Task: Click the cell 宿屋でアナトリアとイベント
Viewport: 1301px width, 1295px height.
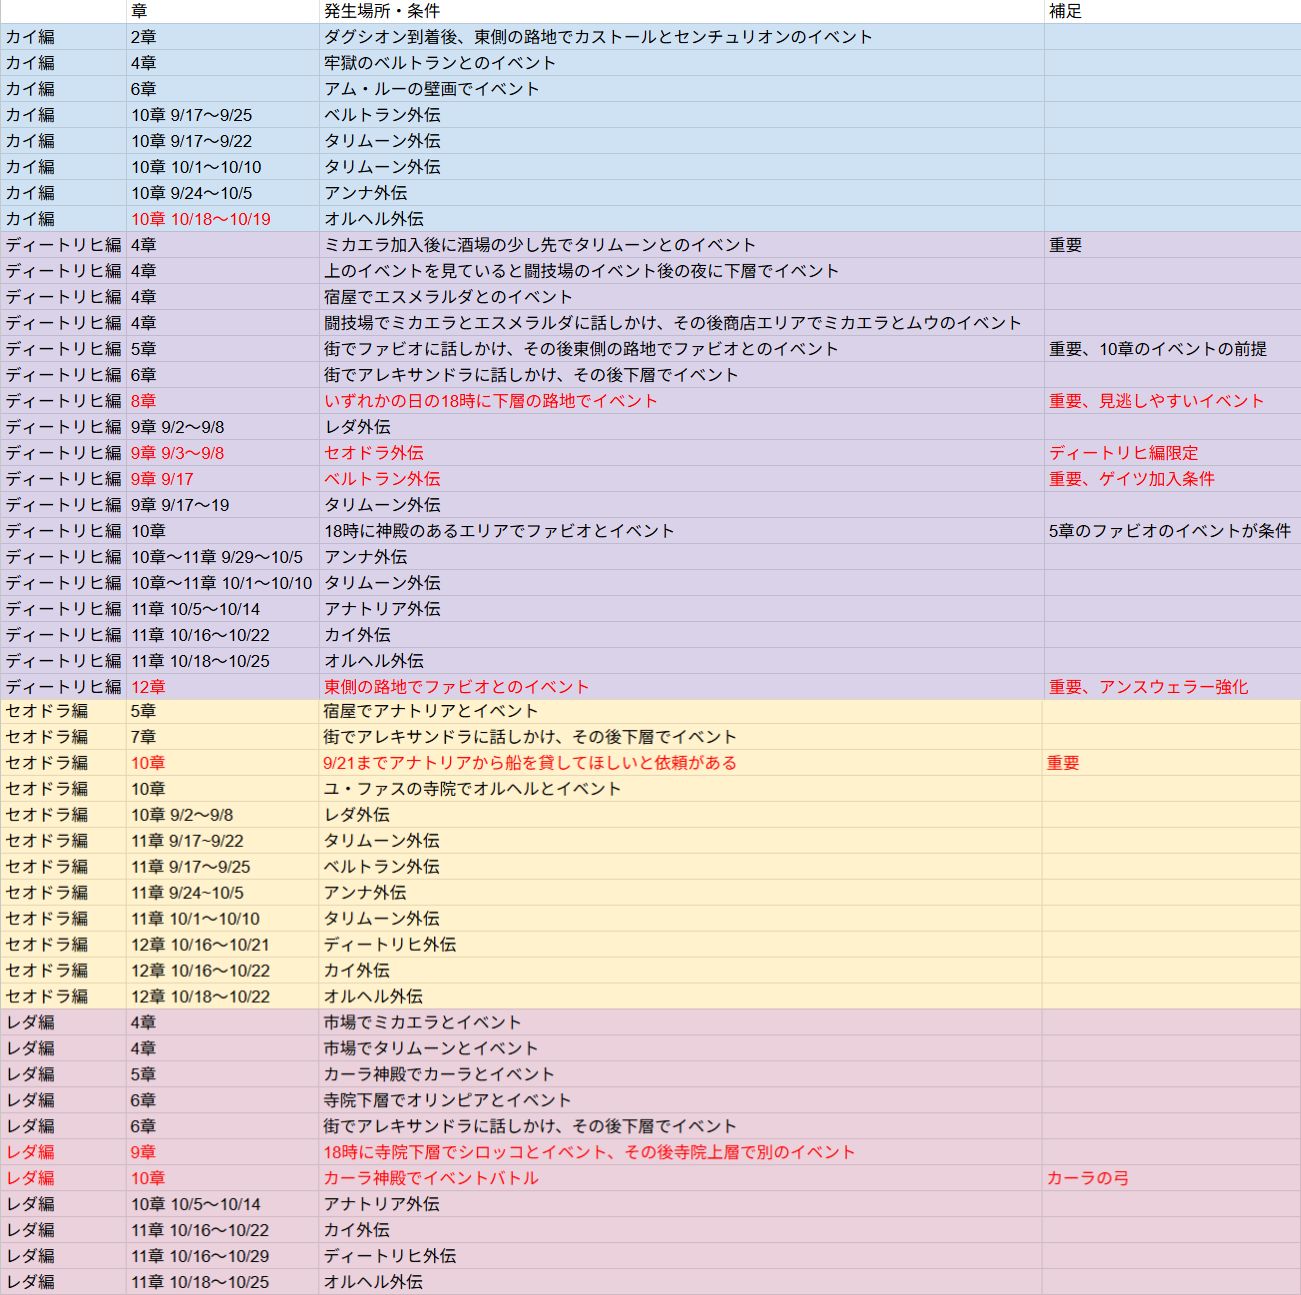Action: pyautogui.click(x=681, y=711)
